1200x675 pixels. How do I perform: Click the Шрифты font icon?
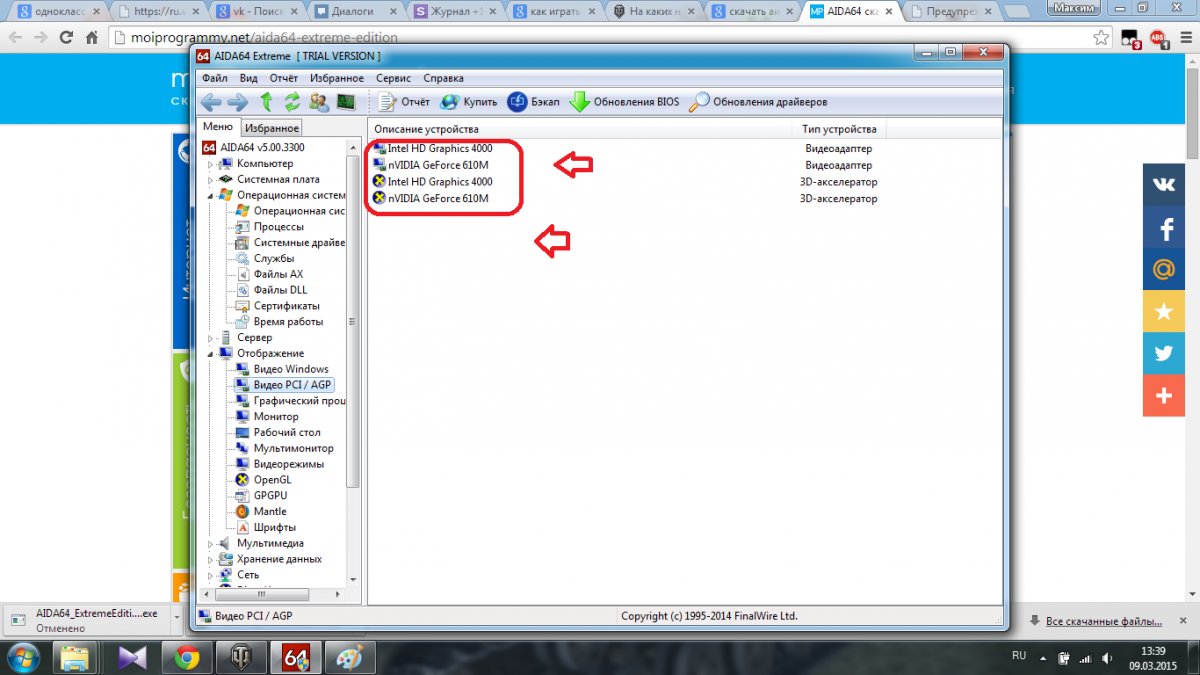pyautogui.click(x=242, y=527)
